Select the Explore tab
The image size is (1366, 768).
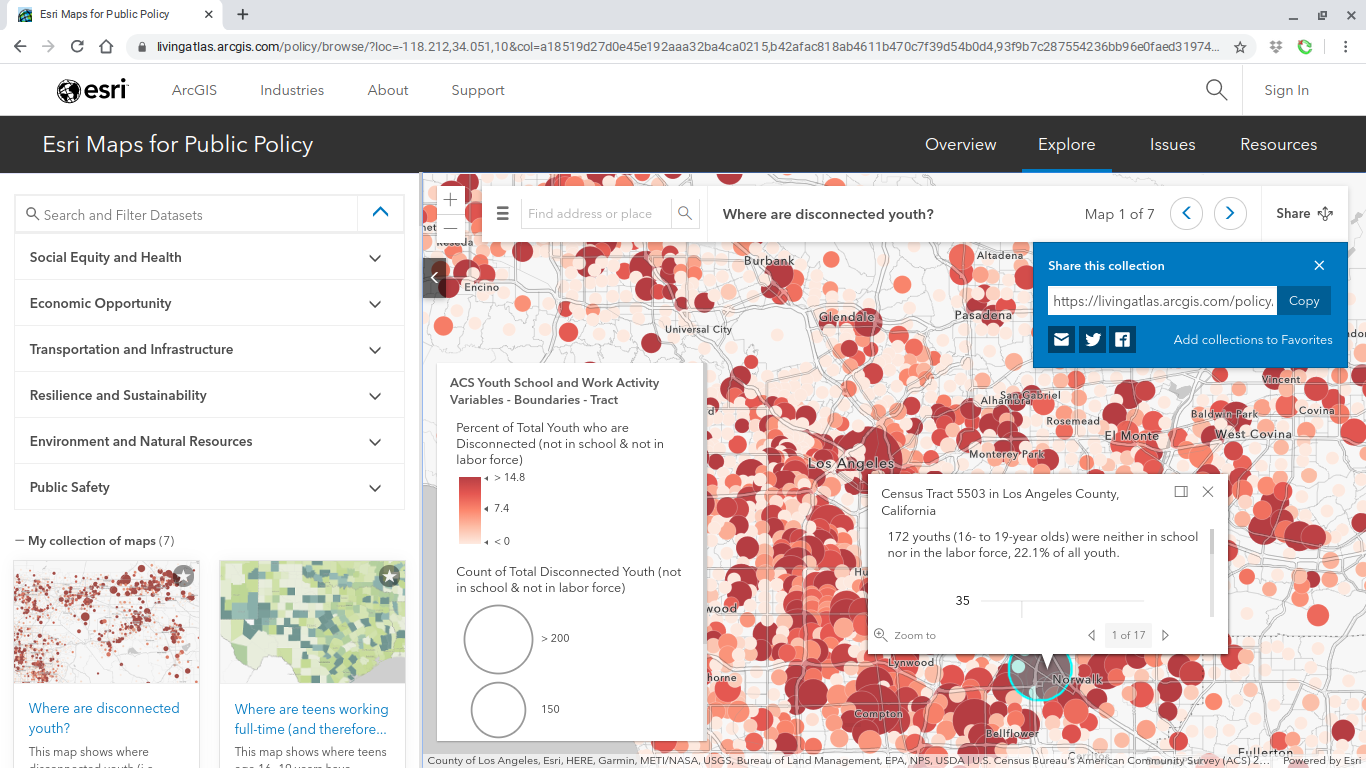pyautogui.click(x=1066, y=144)
